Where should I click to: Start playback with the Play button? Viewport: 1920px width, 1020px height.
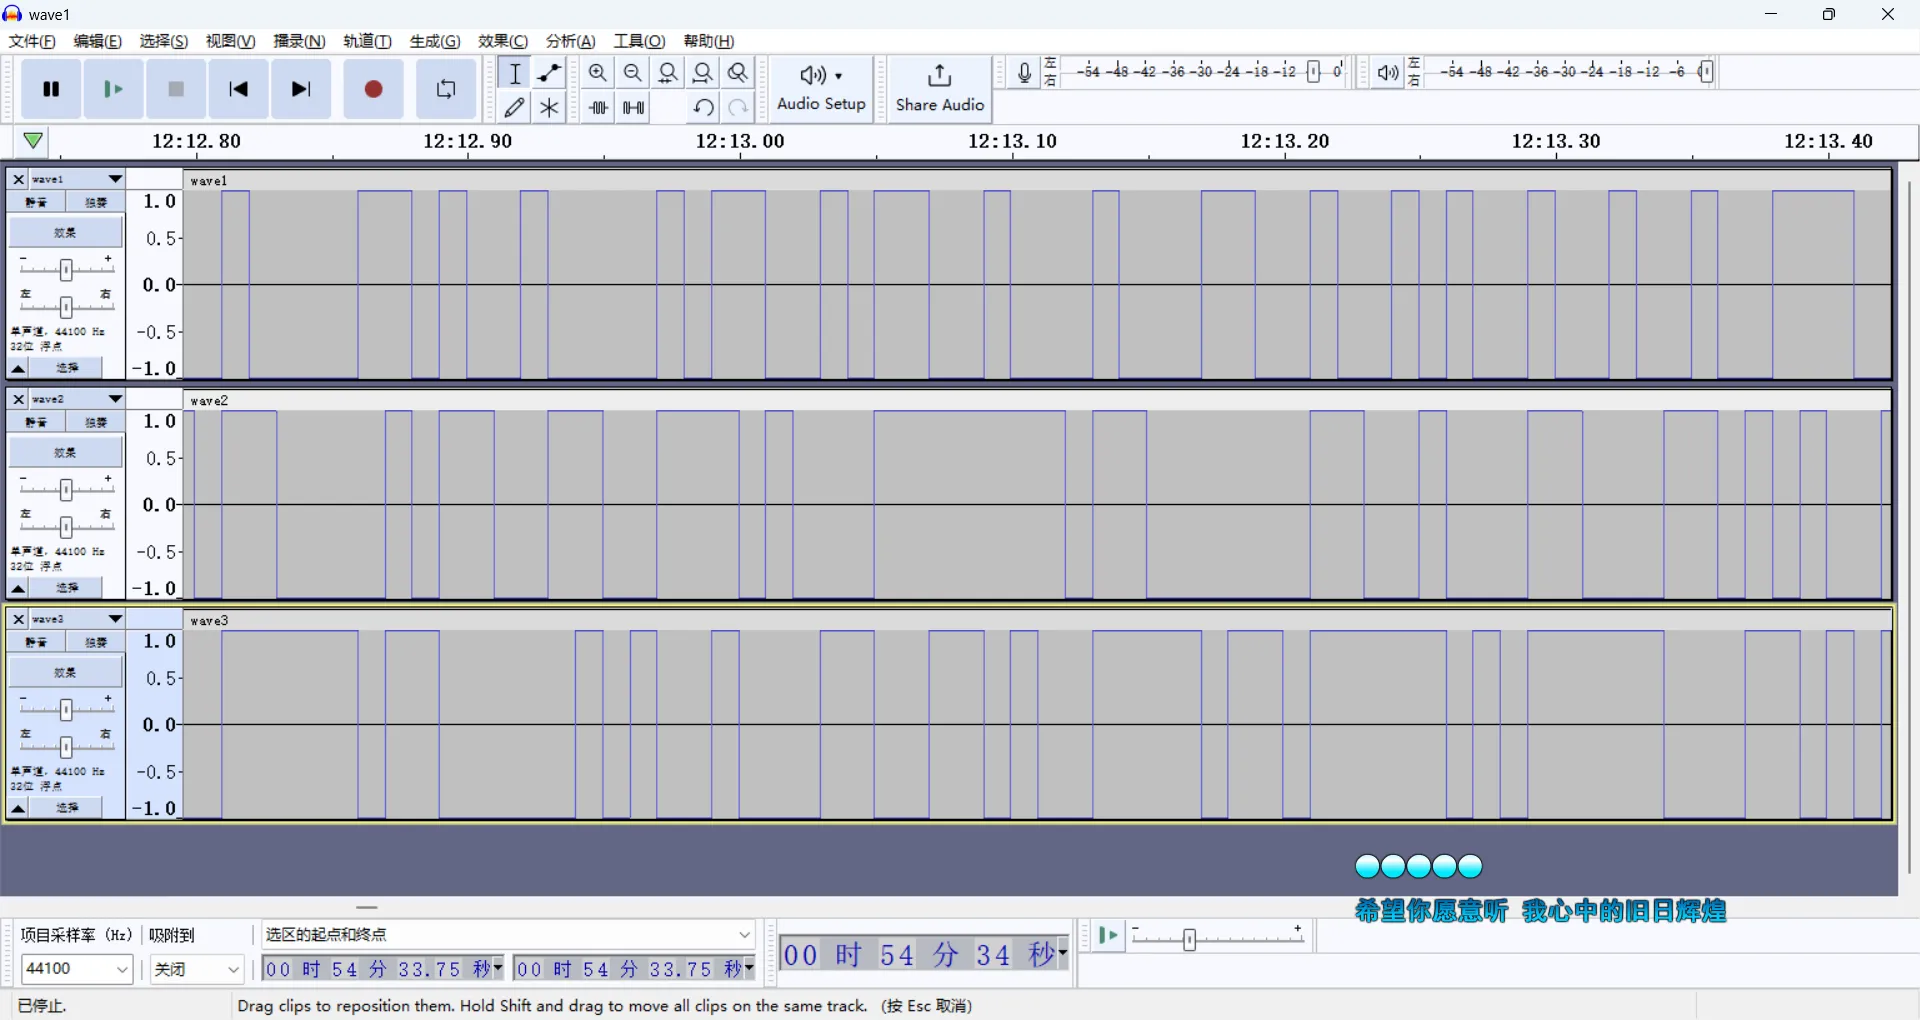[x=114, y=89]
